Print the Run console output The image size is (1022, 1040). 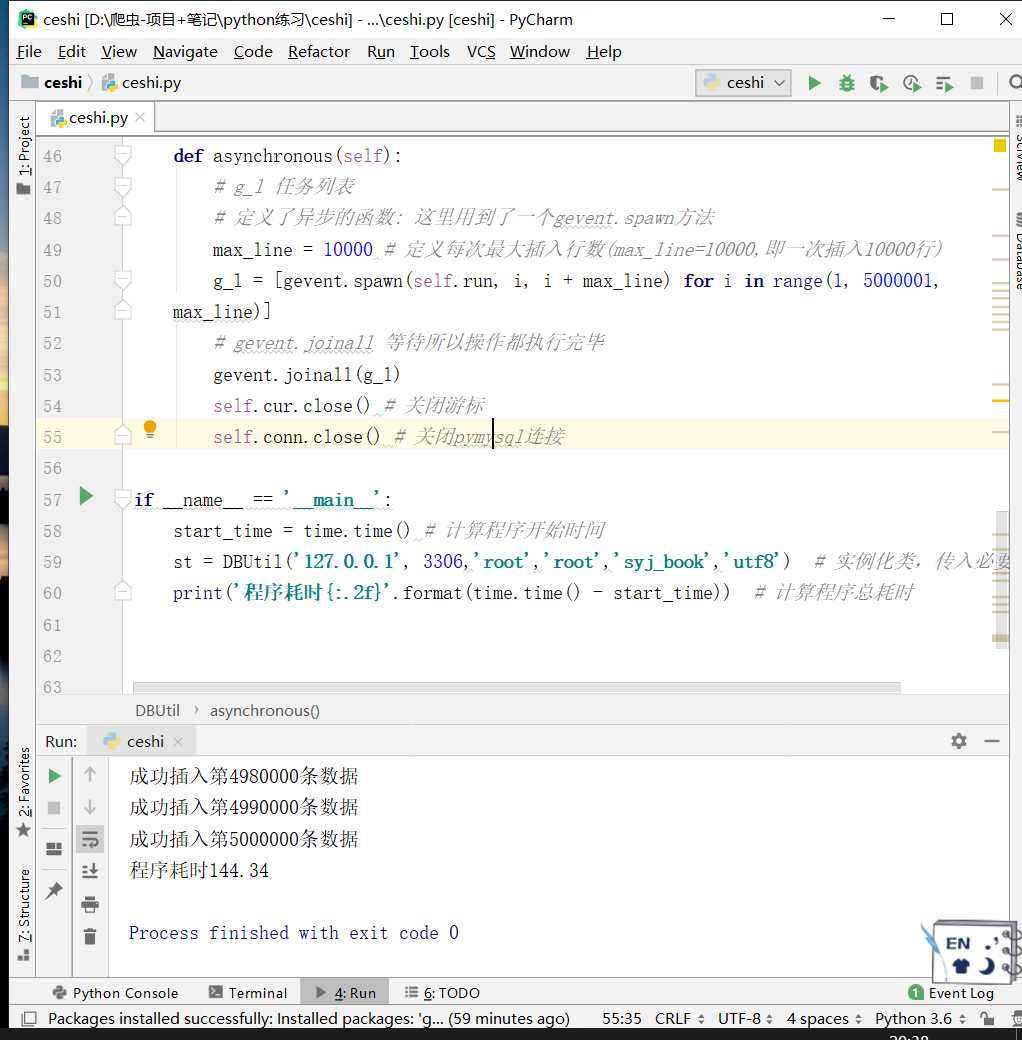click(90, 904)
